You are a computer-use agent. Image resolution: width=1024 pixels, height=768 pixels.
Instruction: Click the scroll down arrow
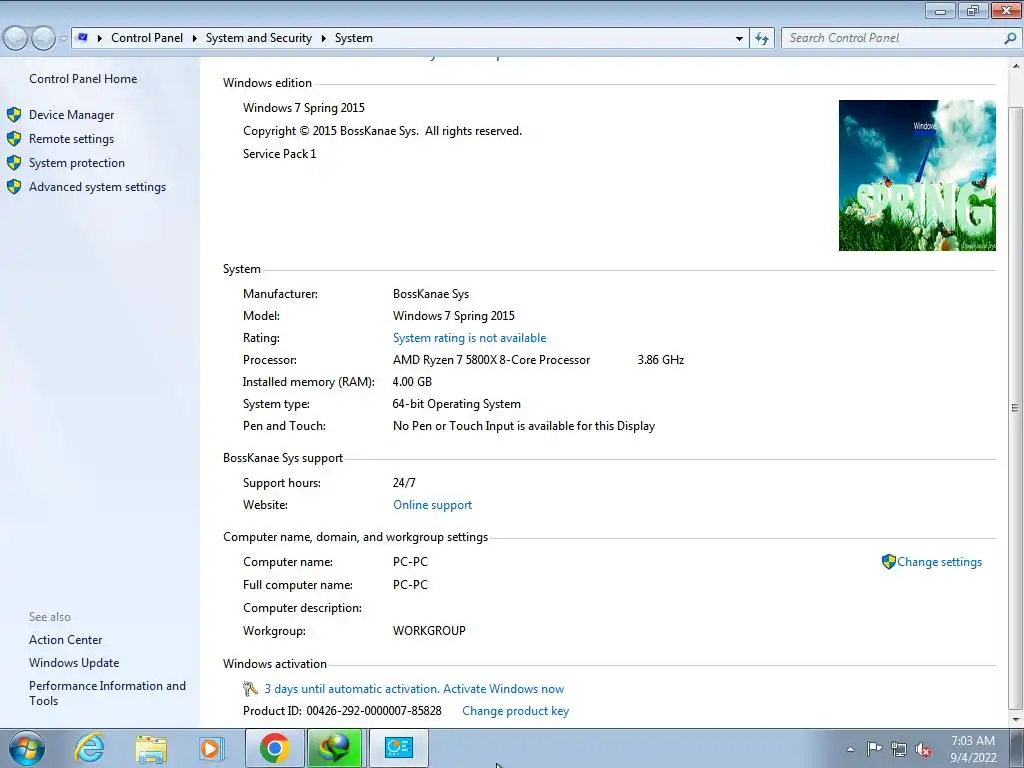tap(1016, 720)
